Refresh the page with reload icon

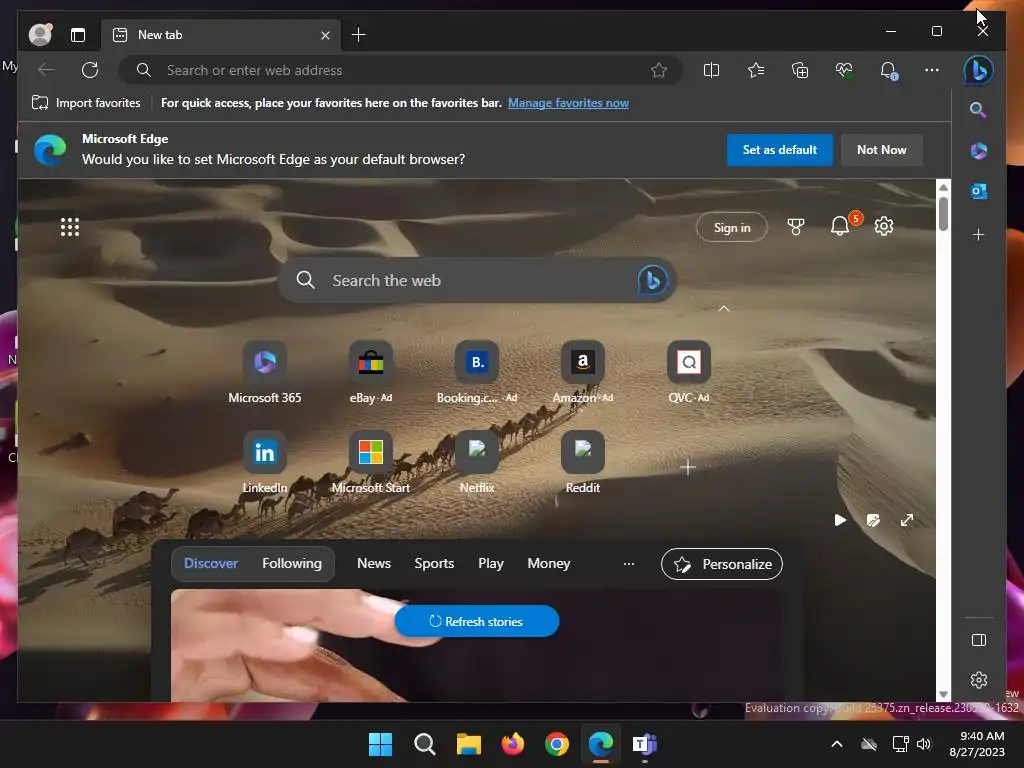coord(90,70)
